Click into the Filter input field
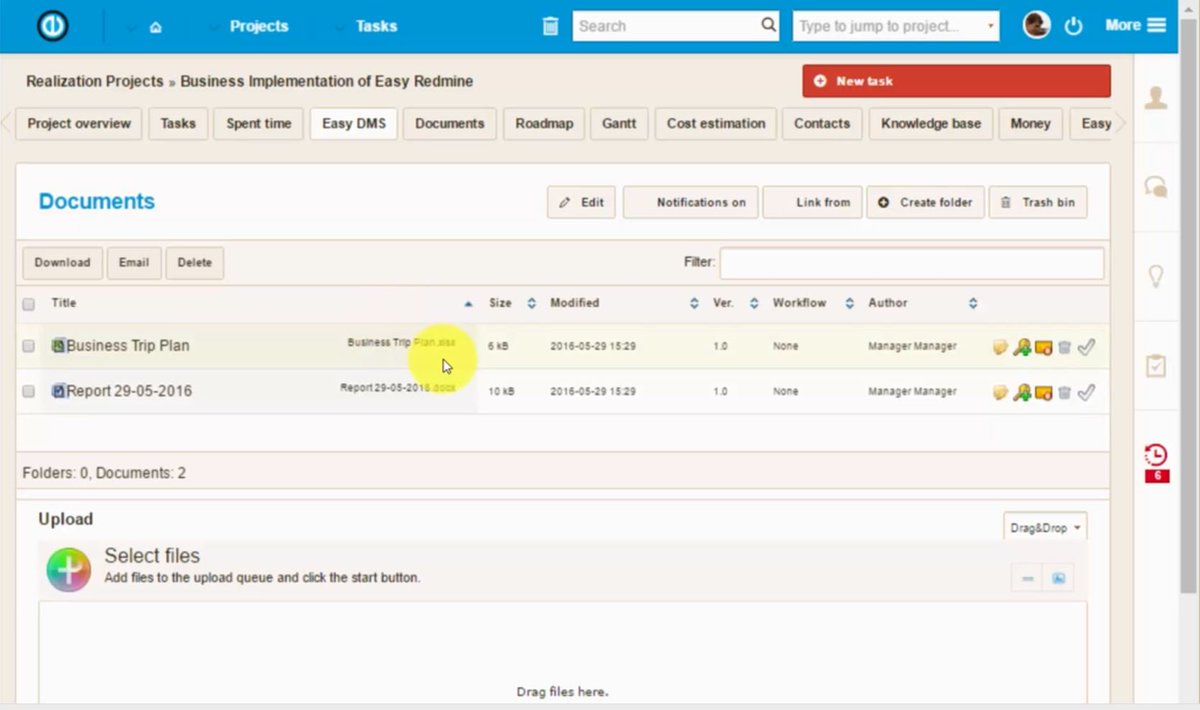The height and width of the screenshot is (710, 1200). click(x=912, y=263)
